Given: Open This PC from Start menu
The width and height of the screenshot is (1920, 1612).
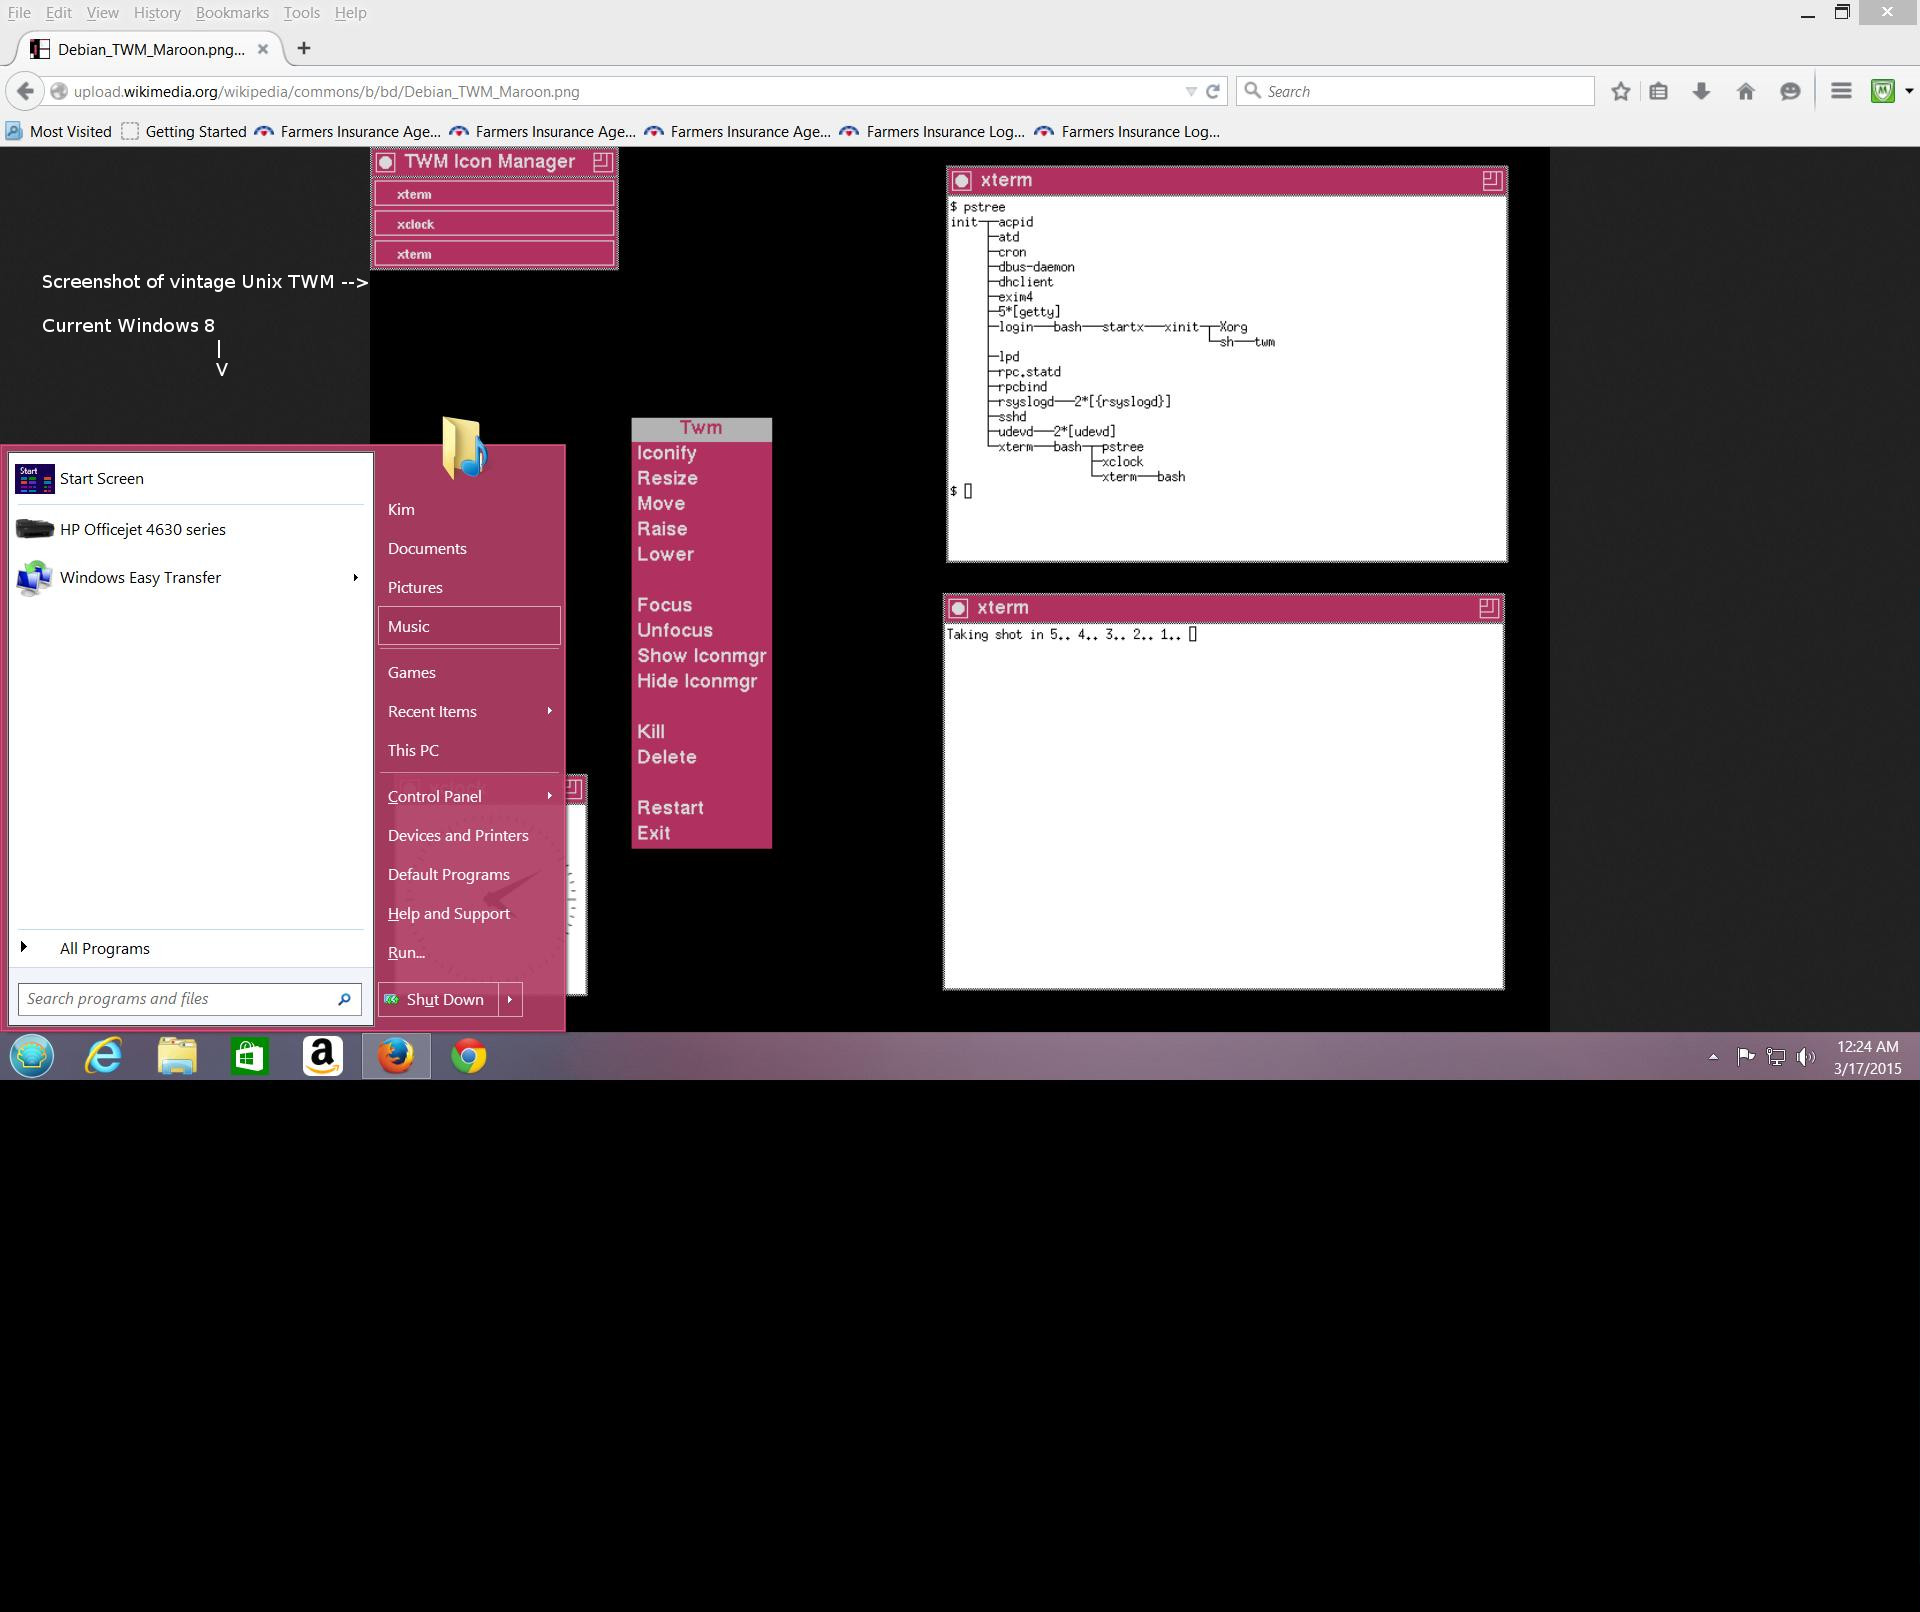Looking at the screenshot, I should click(468, 750).
